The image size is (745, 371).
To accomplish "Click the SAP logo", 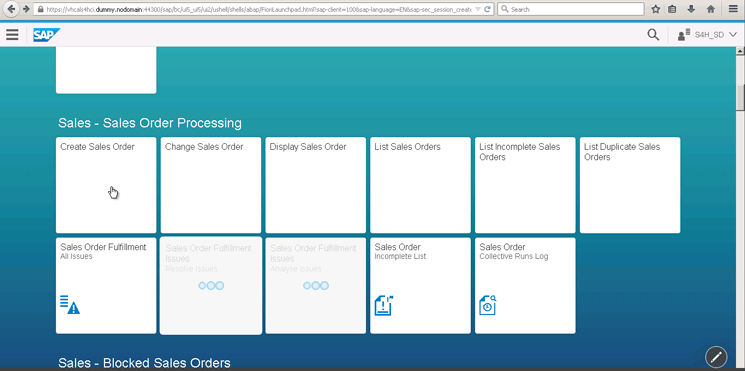I will (47, 35).
